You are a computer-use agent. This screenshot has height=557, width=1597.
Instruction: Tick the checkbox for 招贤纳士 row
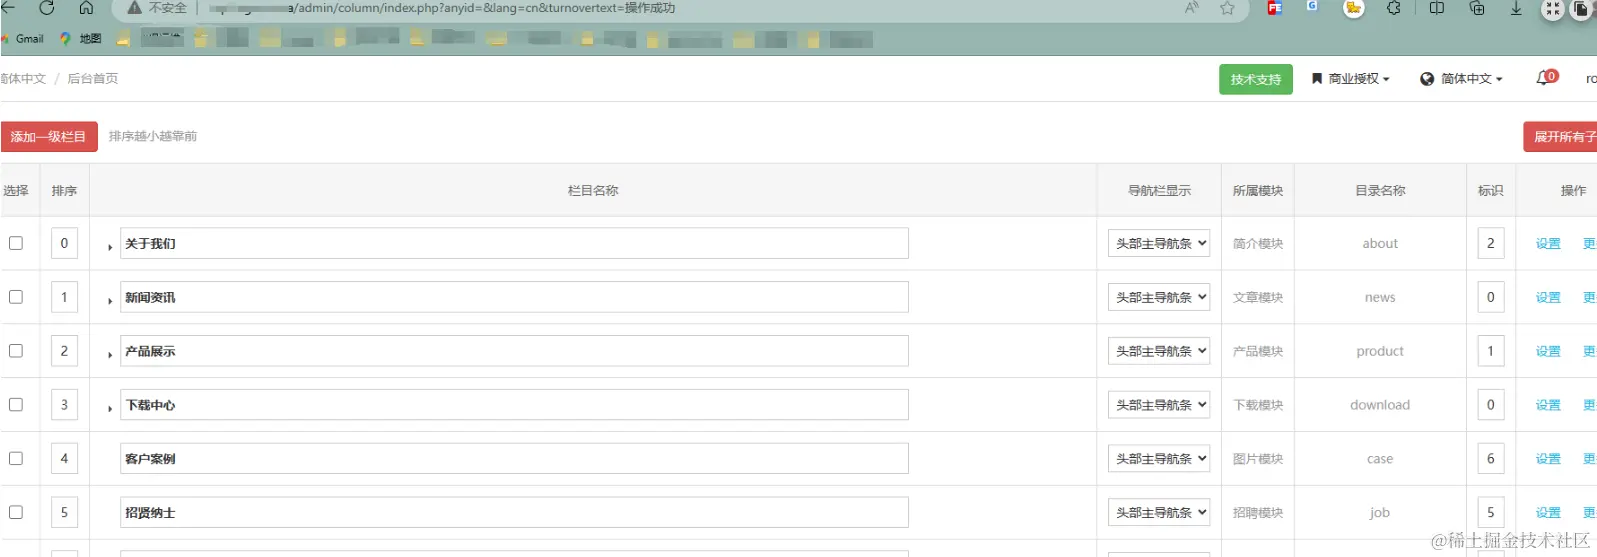(x=16, y=512)
